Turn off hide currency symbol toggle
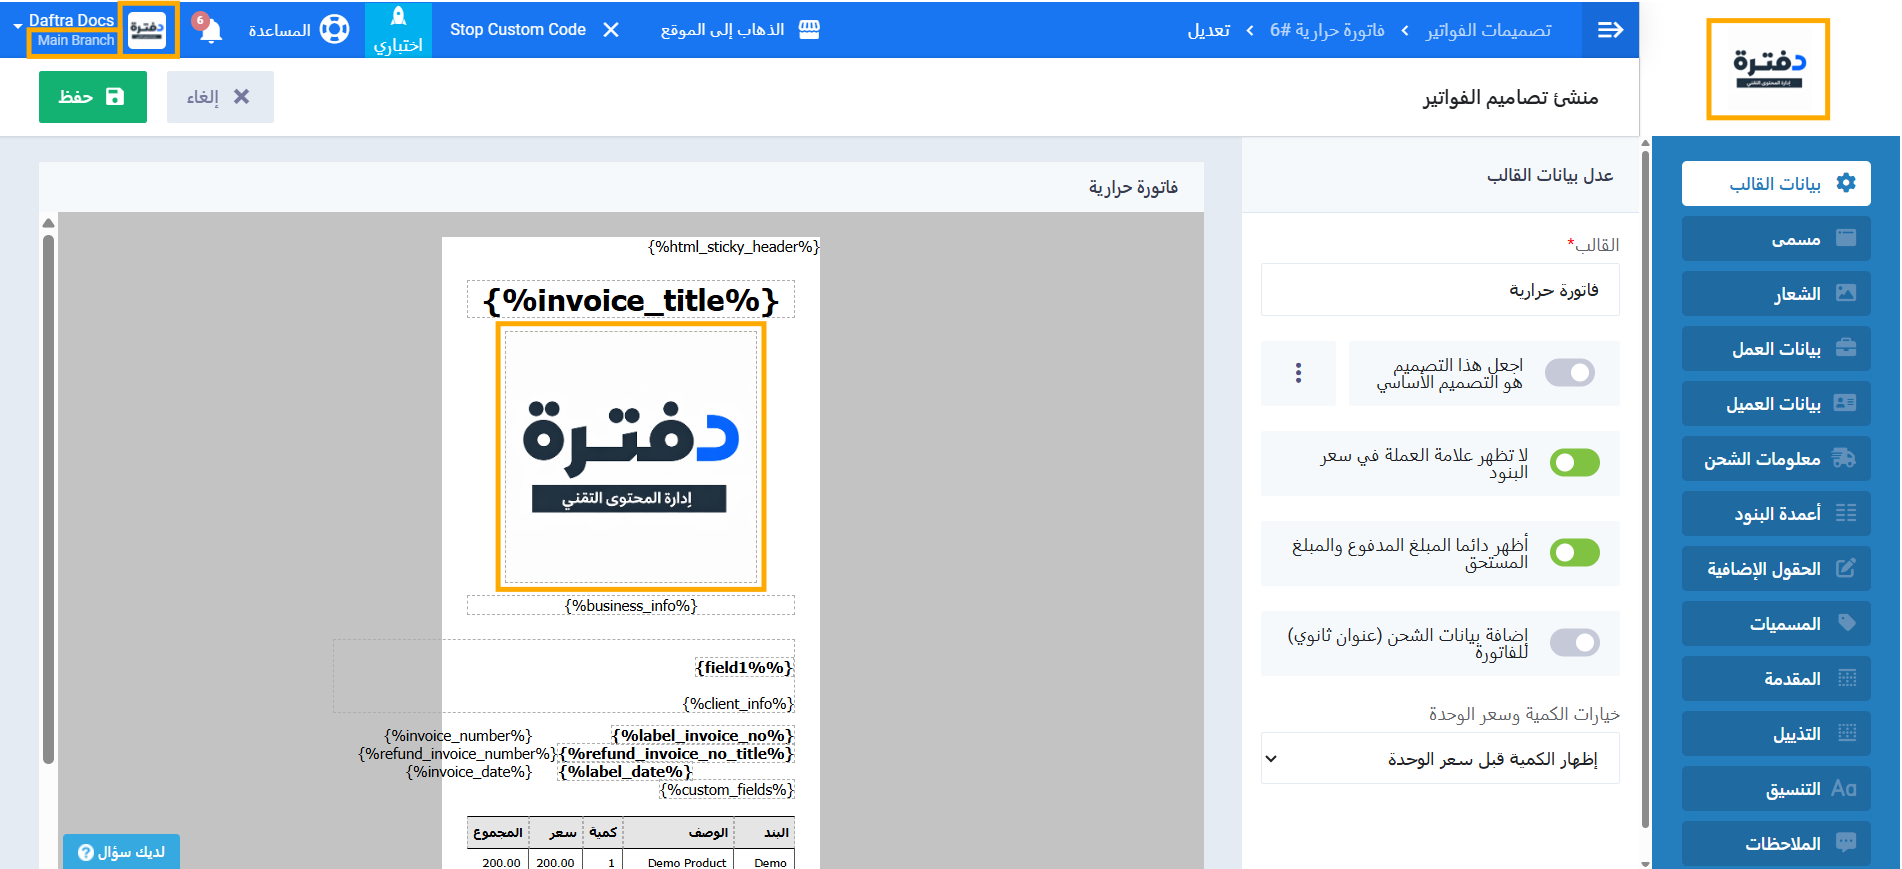The height and width of the screenshot is (869, 1902). pos(1574,463)
